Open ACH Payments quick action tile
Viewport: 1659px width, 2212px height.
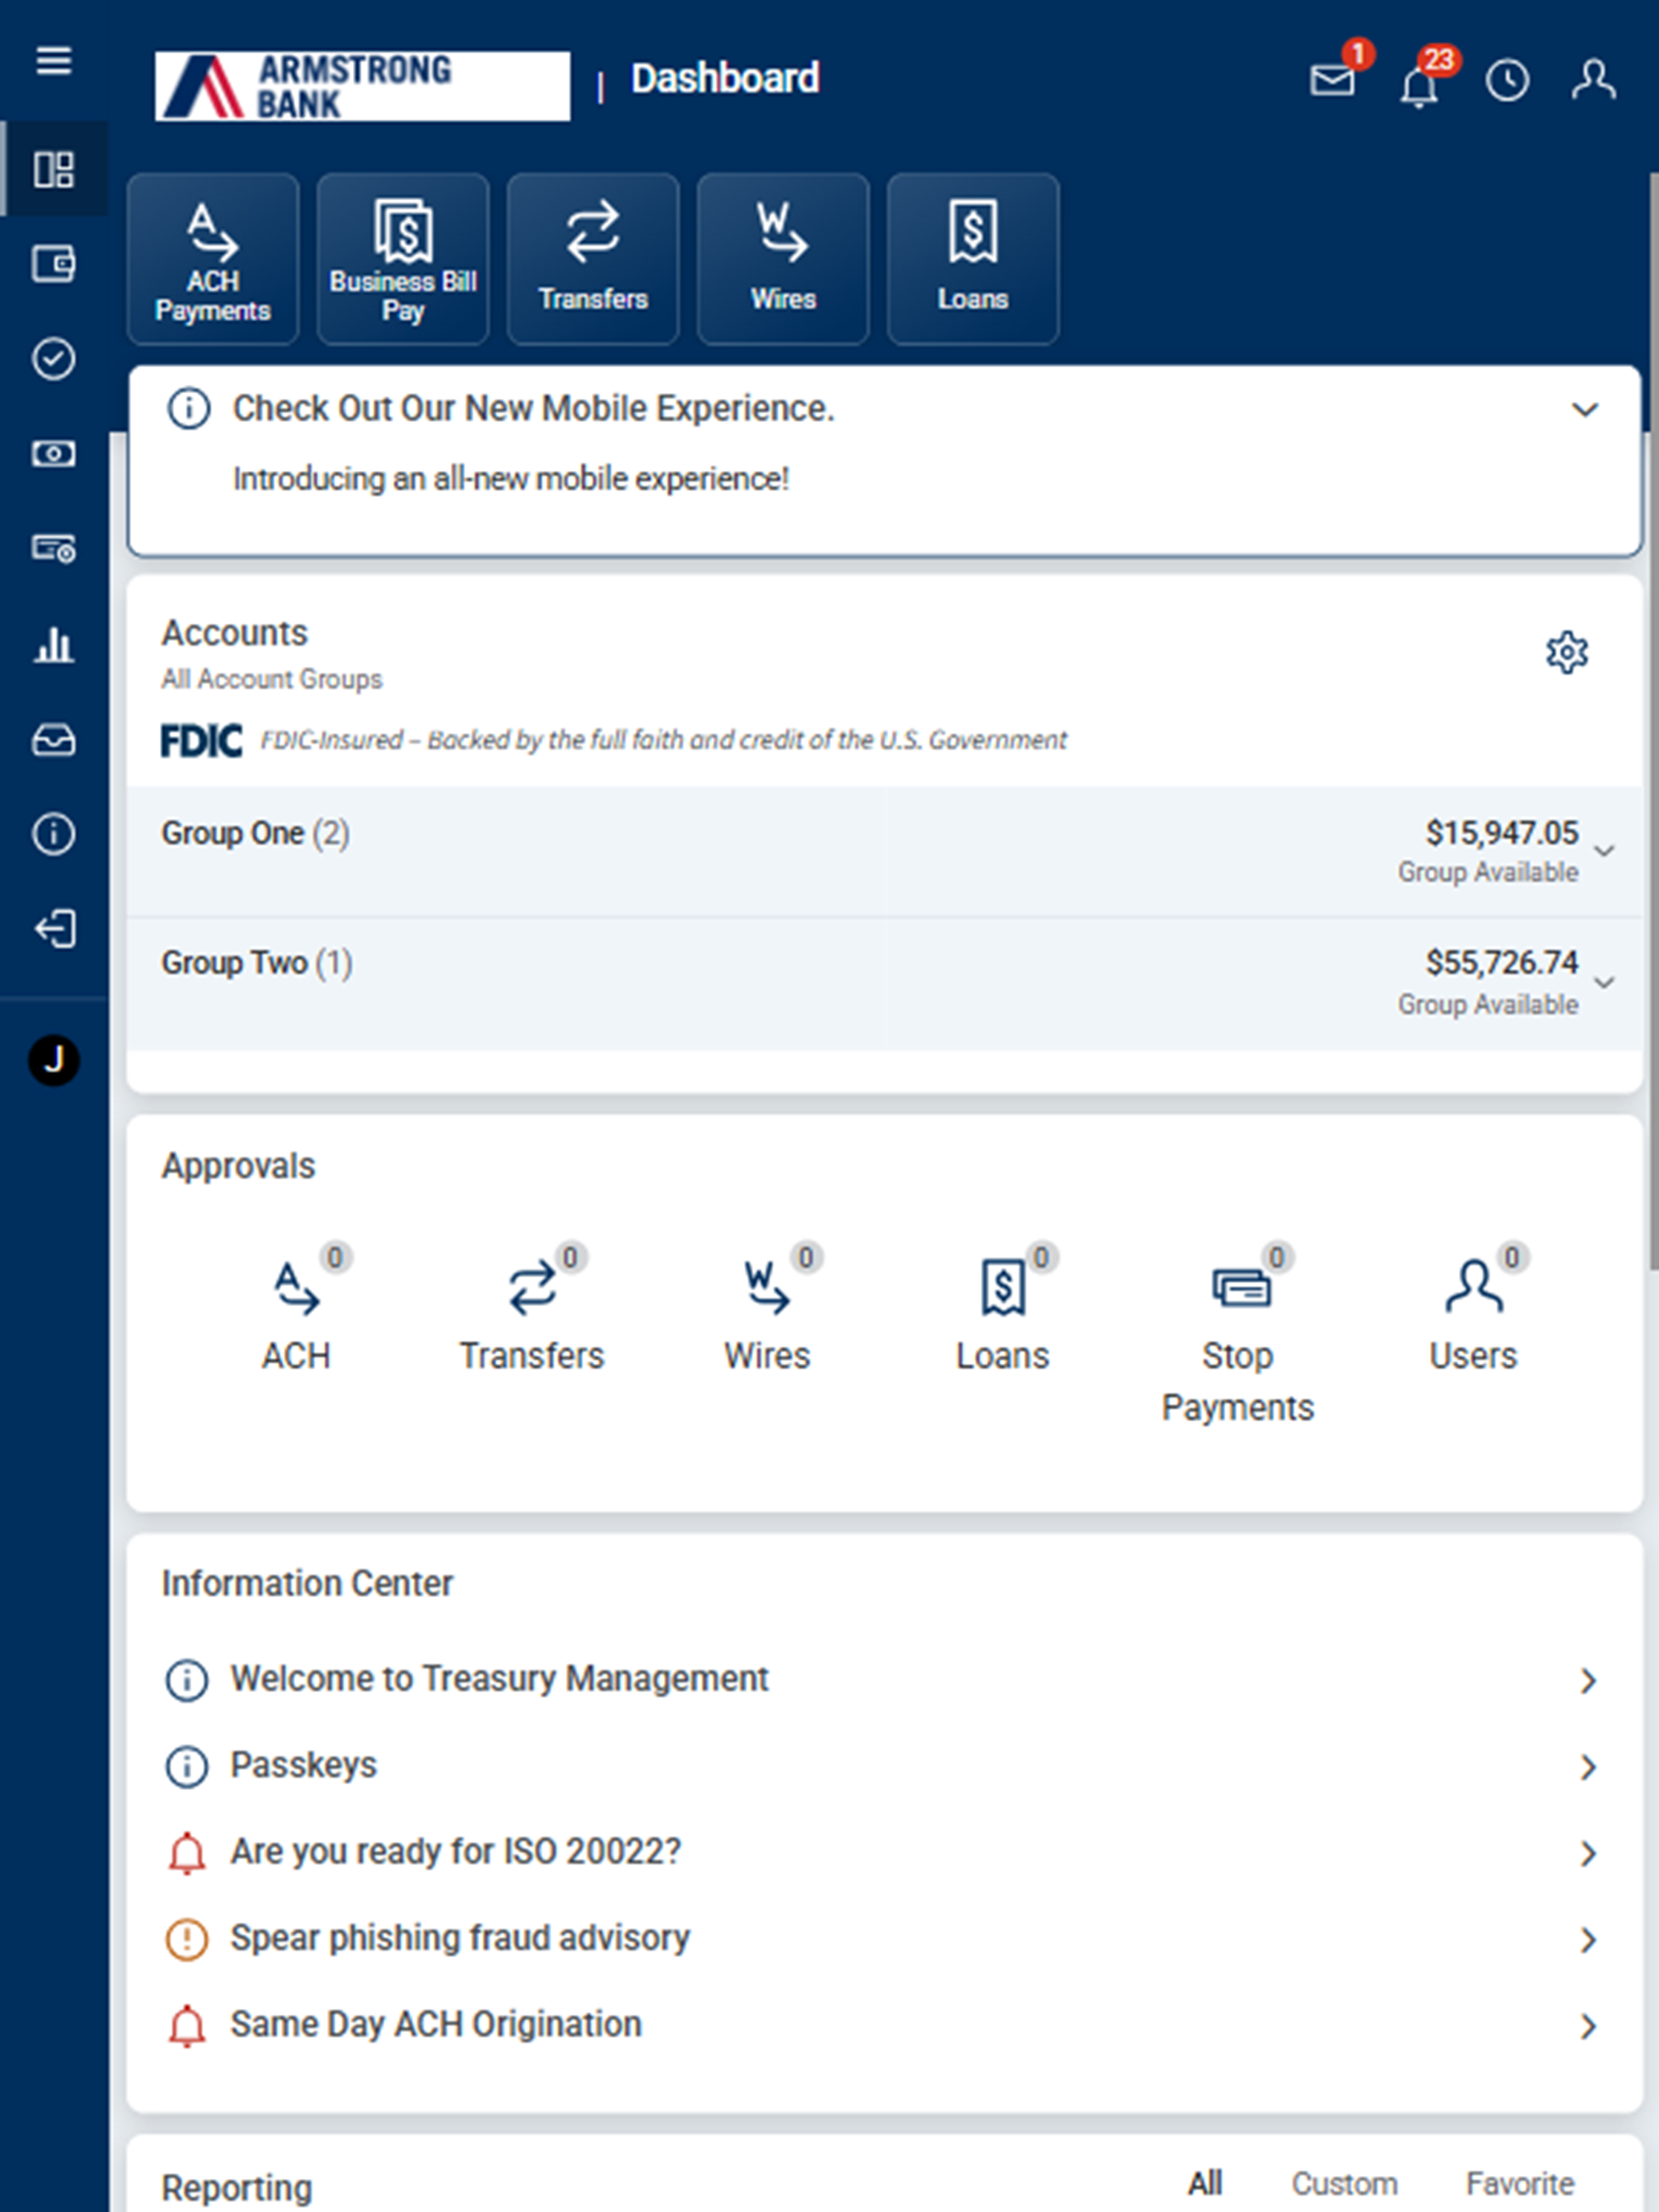pyautogui.click(x=213, y=259)
